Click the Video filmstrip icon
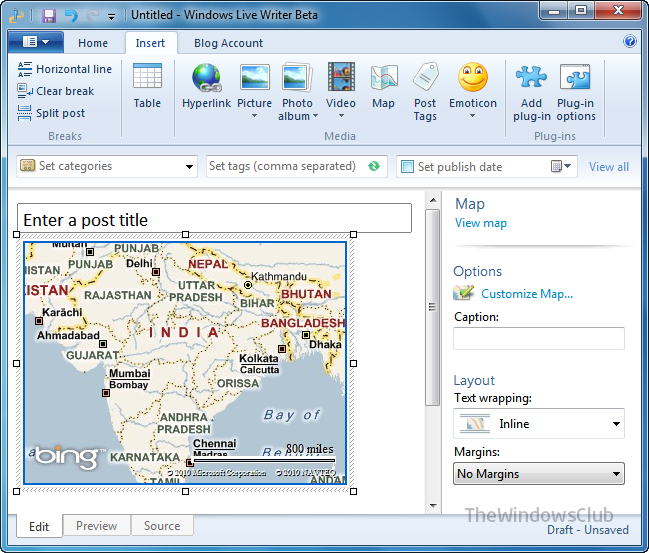 point(341,77)
